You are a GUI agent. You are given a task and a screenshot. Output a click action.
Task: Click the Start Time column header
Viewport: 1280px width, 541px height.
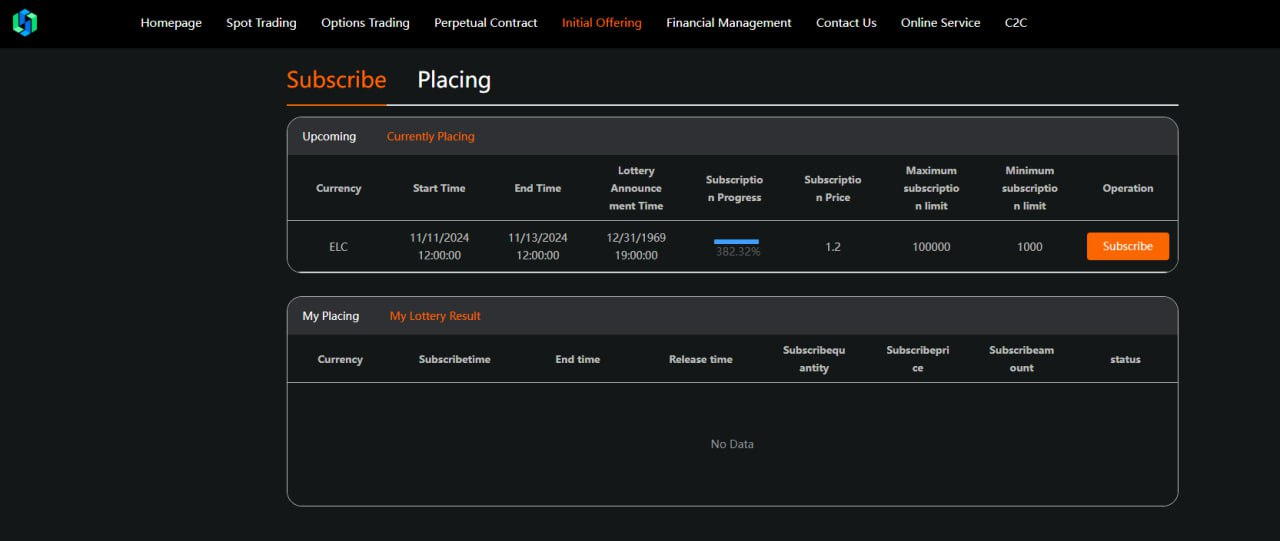pos(439,188)
